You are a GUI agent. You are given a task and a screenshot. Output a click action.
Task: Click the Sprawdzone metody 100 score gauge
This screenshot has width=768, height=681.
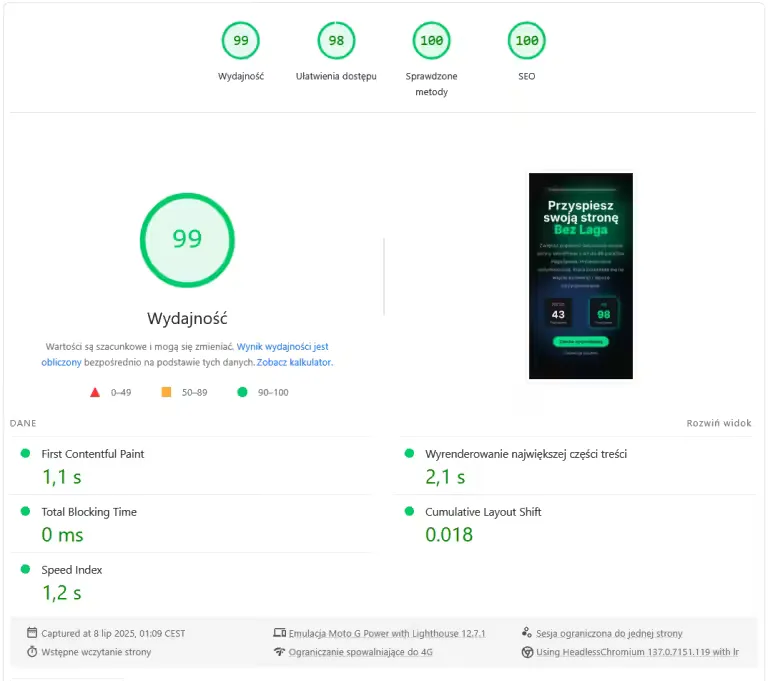(x=431, y=40)
